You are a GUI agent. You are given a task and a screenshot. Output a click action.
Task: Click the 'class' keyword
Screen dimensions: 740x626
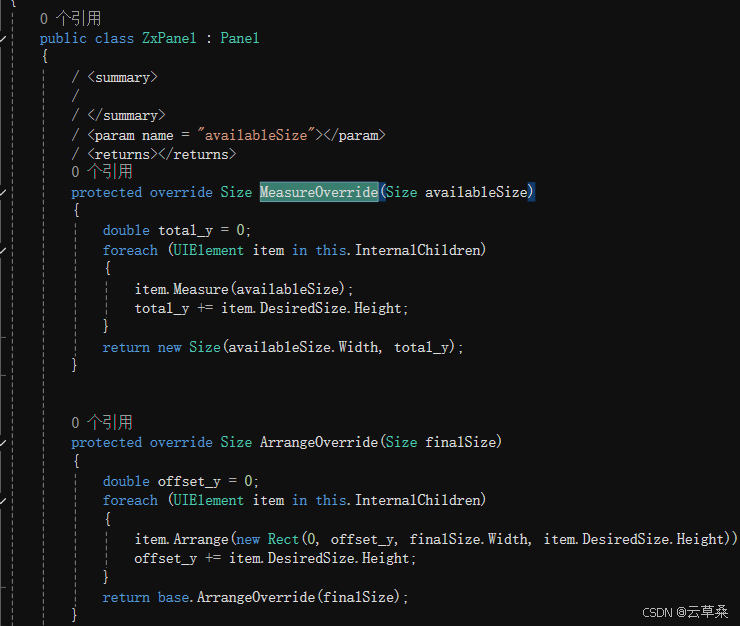114,38
